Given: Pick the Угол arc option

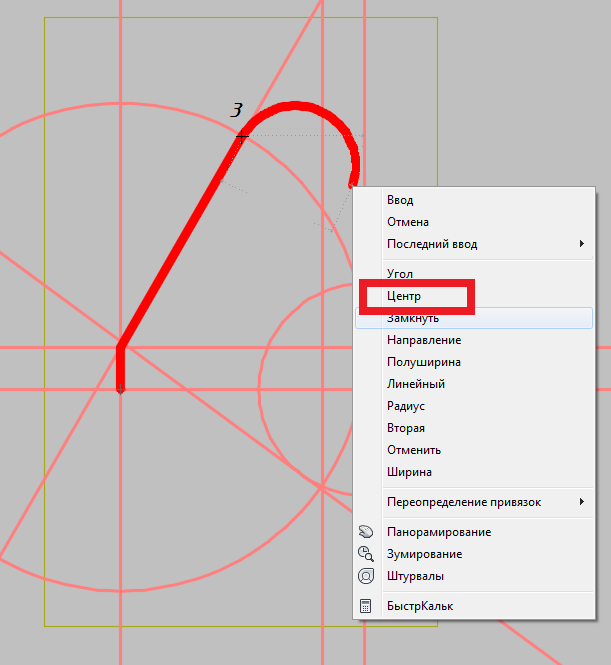Looking at the screenshot, I should (400, 273).
